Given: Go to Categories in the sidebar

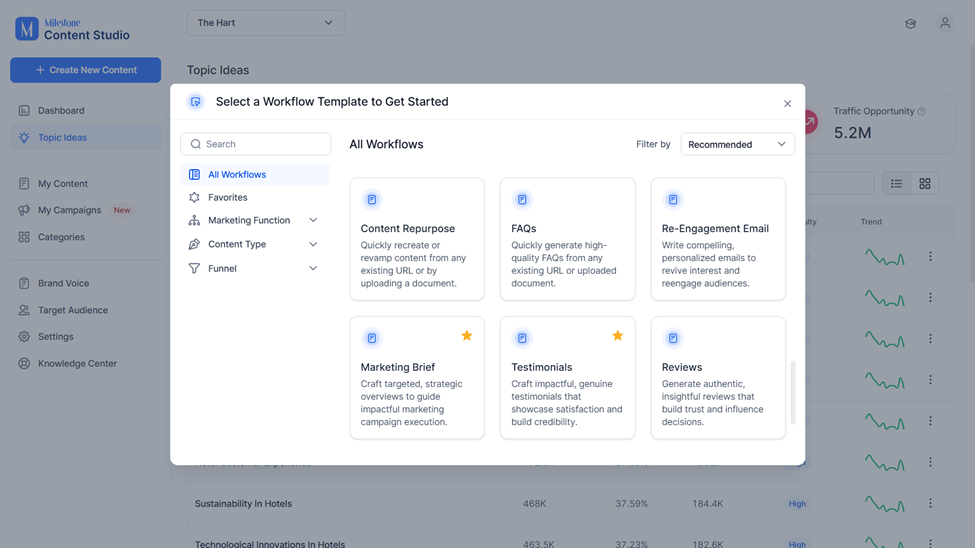Looking at the screenshot, I should click(85, 237).
